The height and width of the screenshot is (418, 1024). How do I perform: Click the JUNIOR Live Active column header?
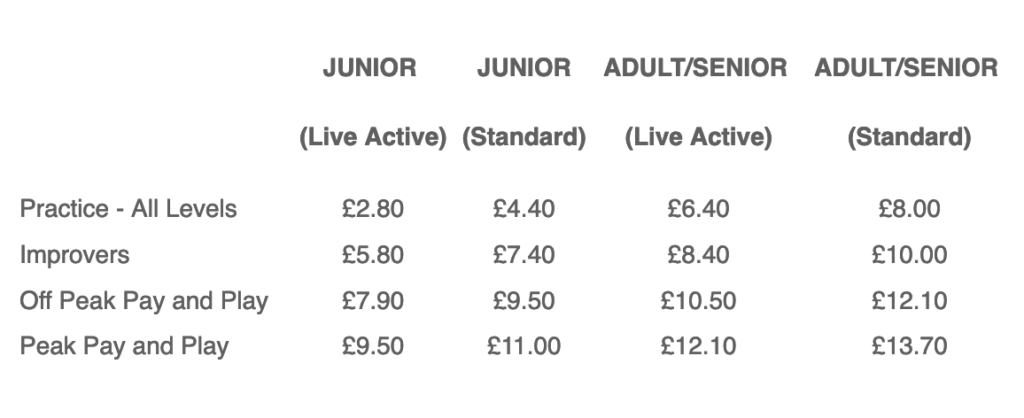[372, 102]
